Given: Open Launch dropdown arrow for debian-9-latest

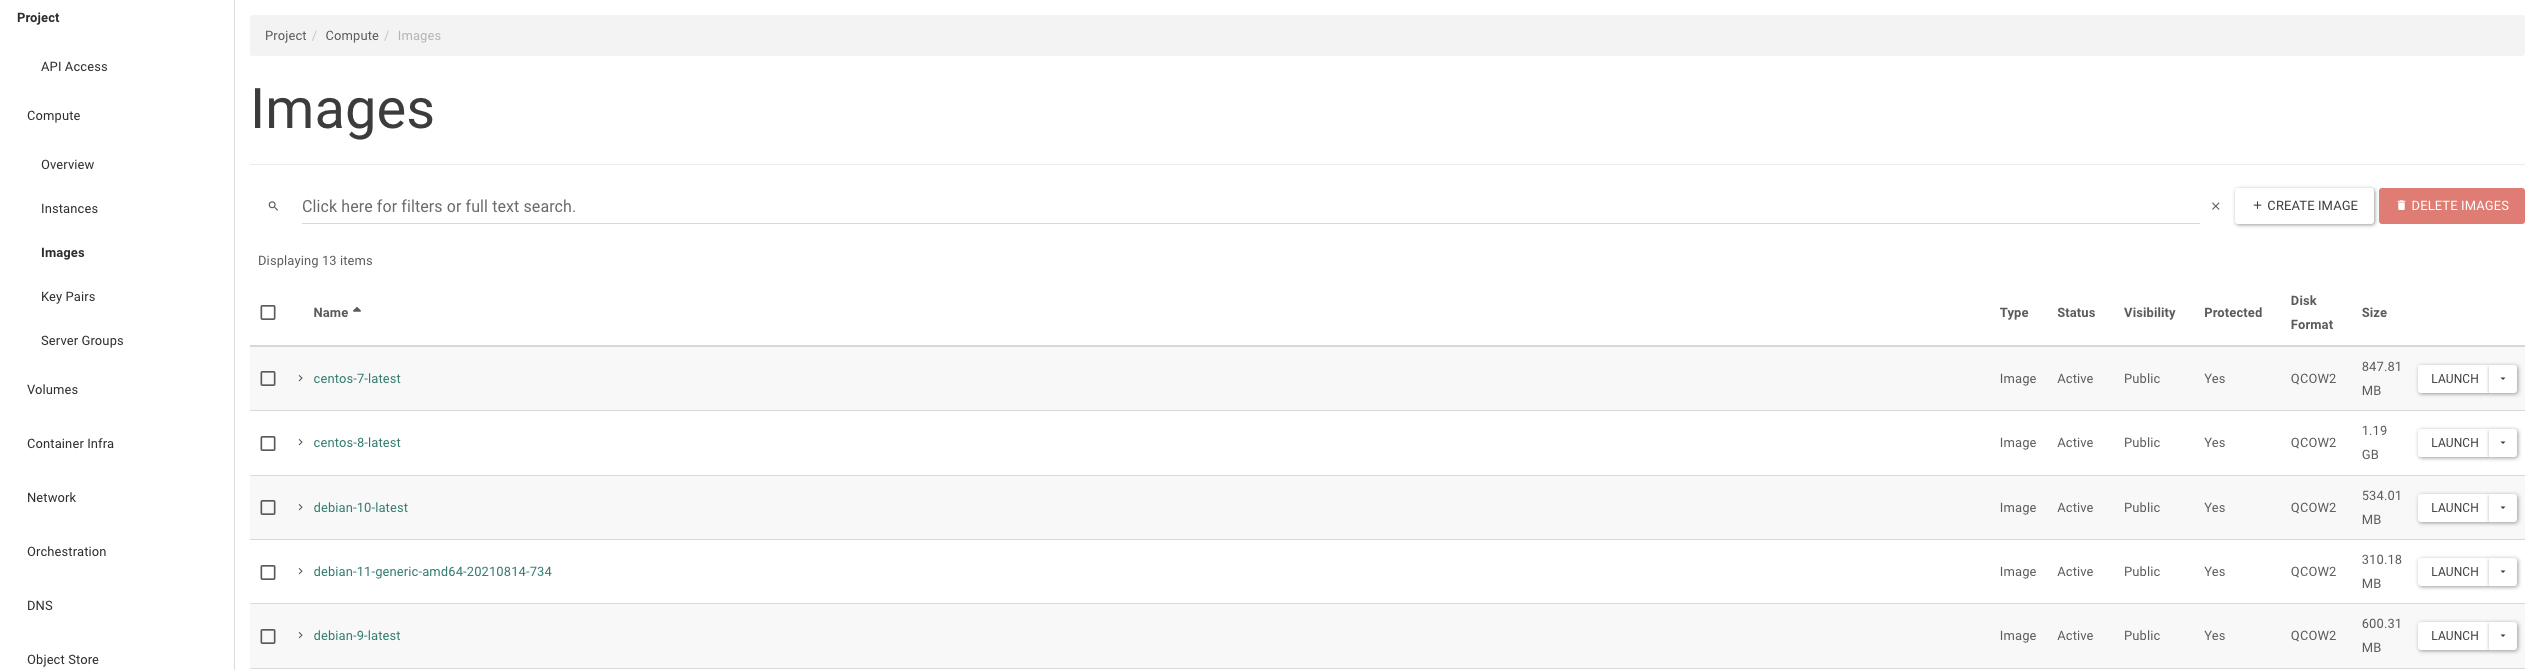Looking at the screenshot, I should 2502,636.
